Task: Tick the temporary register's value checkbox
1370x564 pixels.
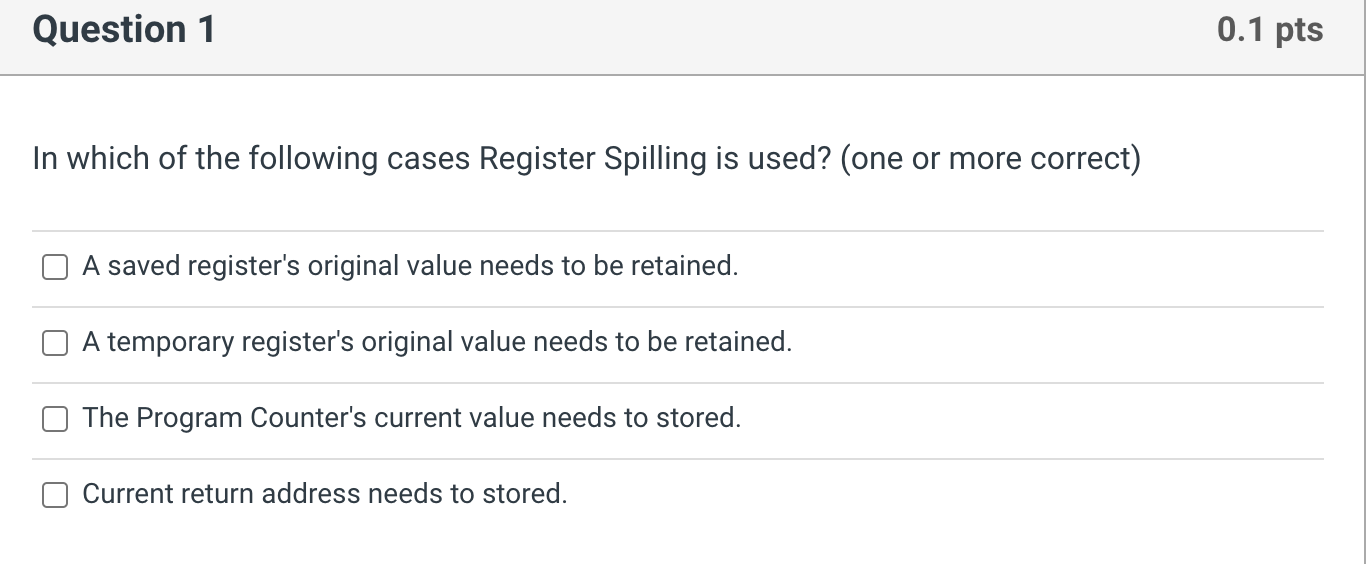Action: pyautogui.click(x=55, y=343)
